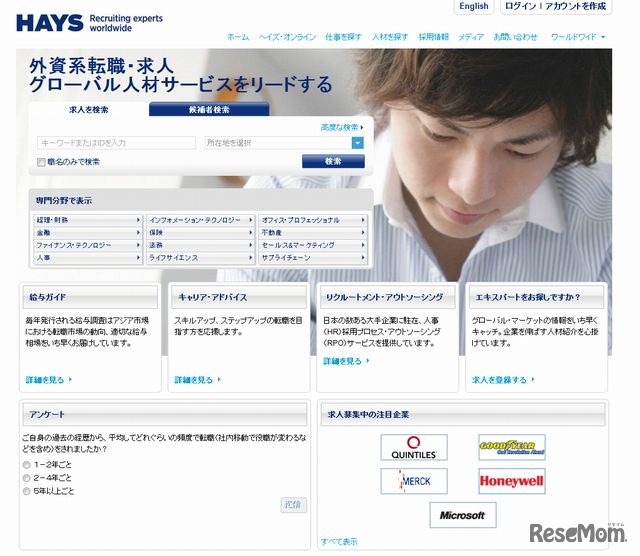Open the Honeywell company logo
This screenshot has width=640, height=556.
[511, 481]
